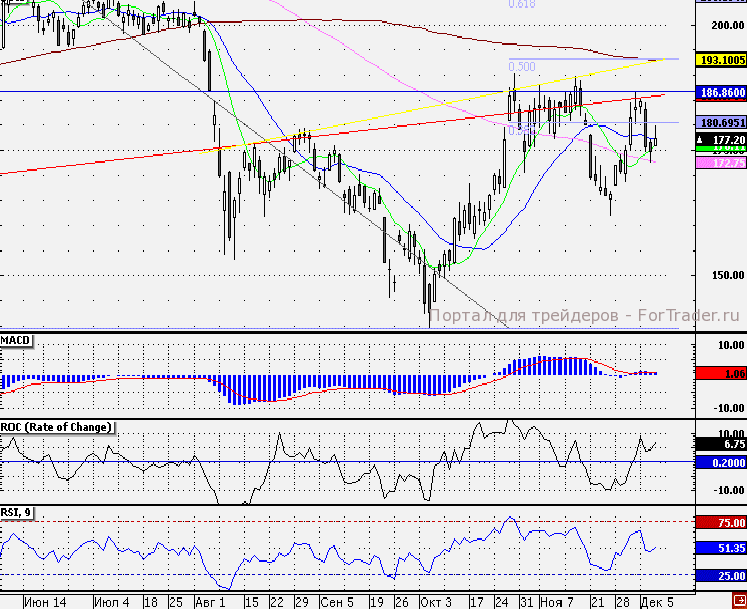Select the blue 25.00 RSI oversold tag
Viewport: 747px width, 610px height.
[x=720, y=575]
